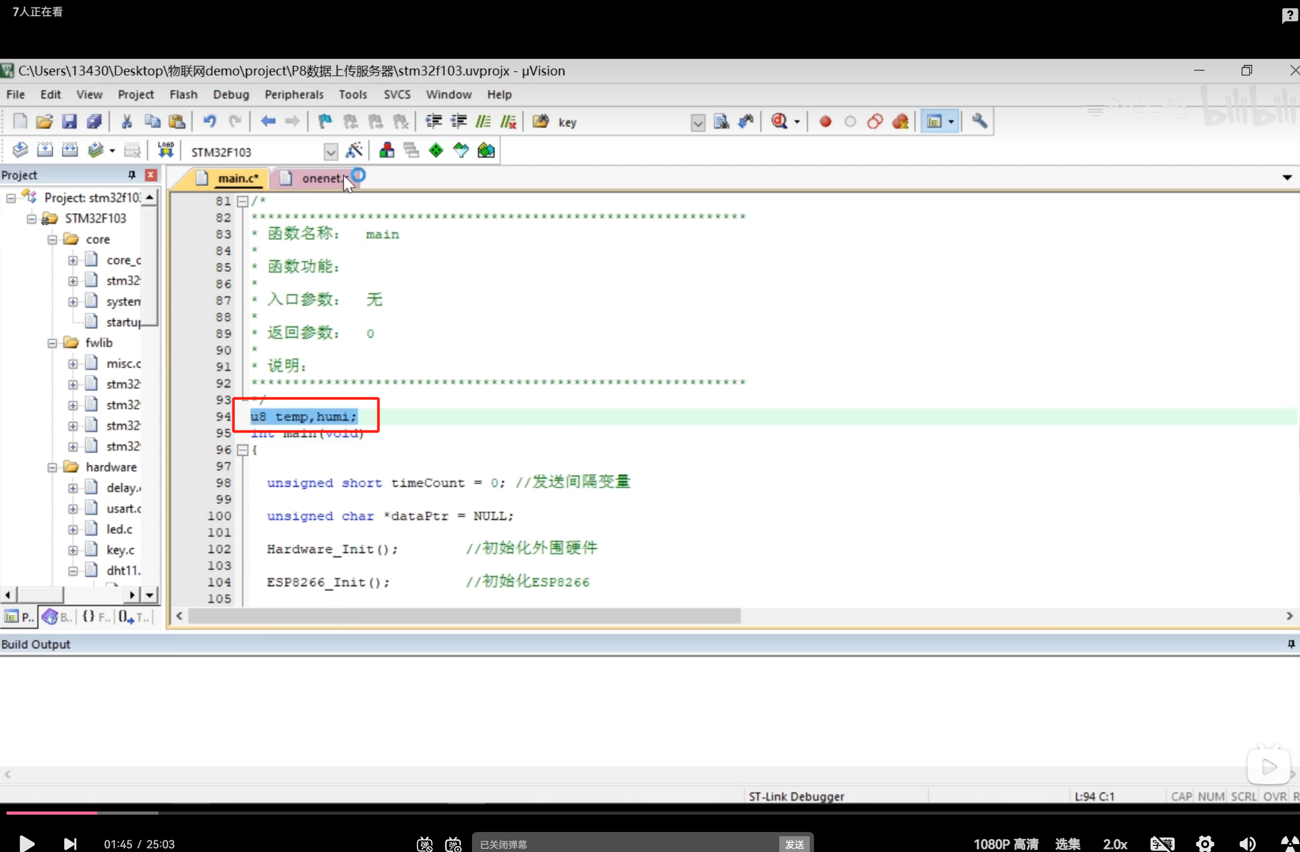Image resolution: width=1300 pixels, height=852 pixels.
Task: Open the 选集 episode list
Action: click(1068, 844)
